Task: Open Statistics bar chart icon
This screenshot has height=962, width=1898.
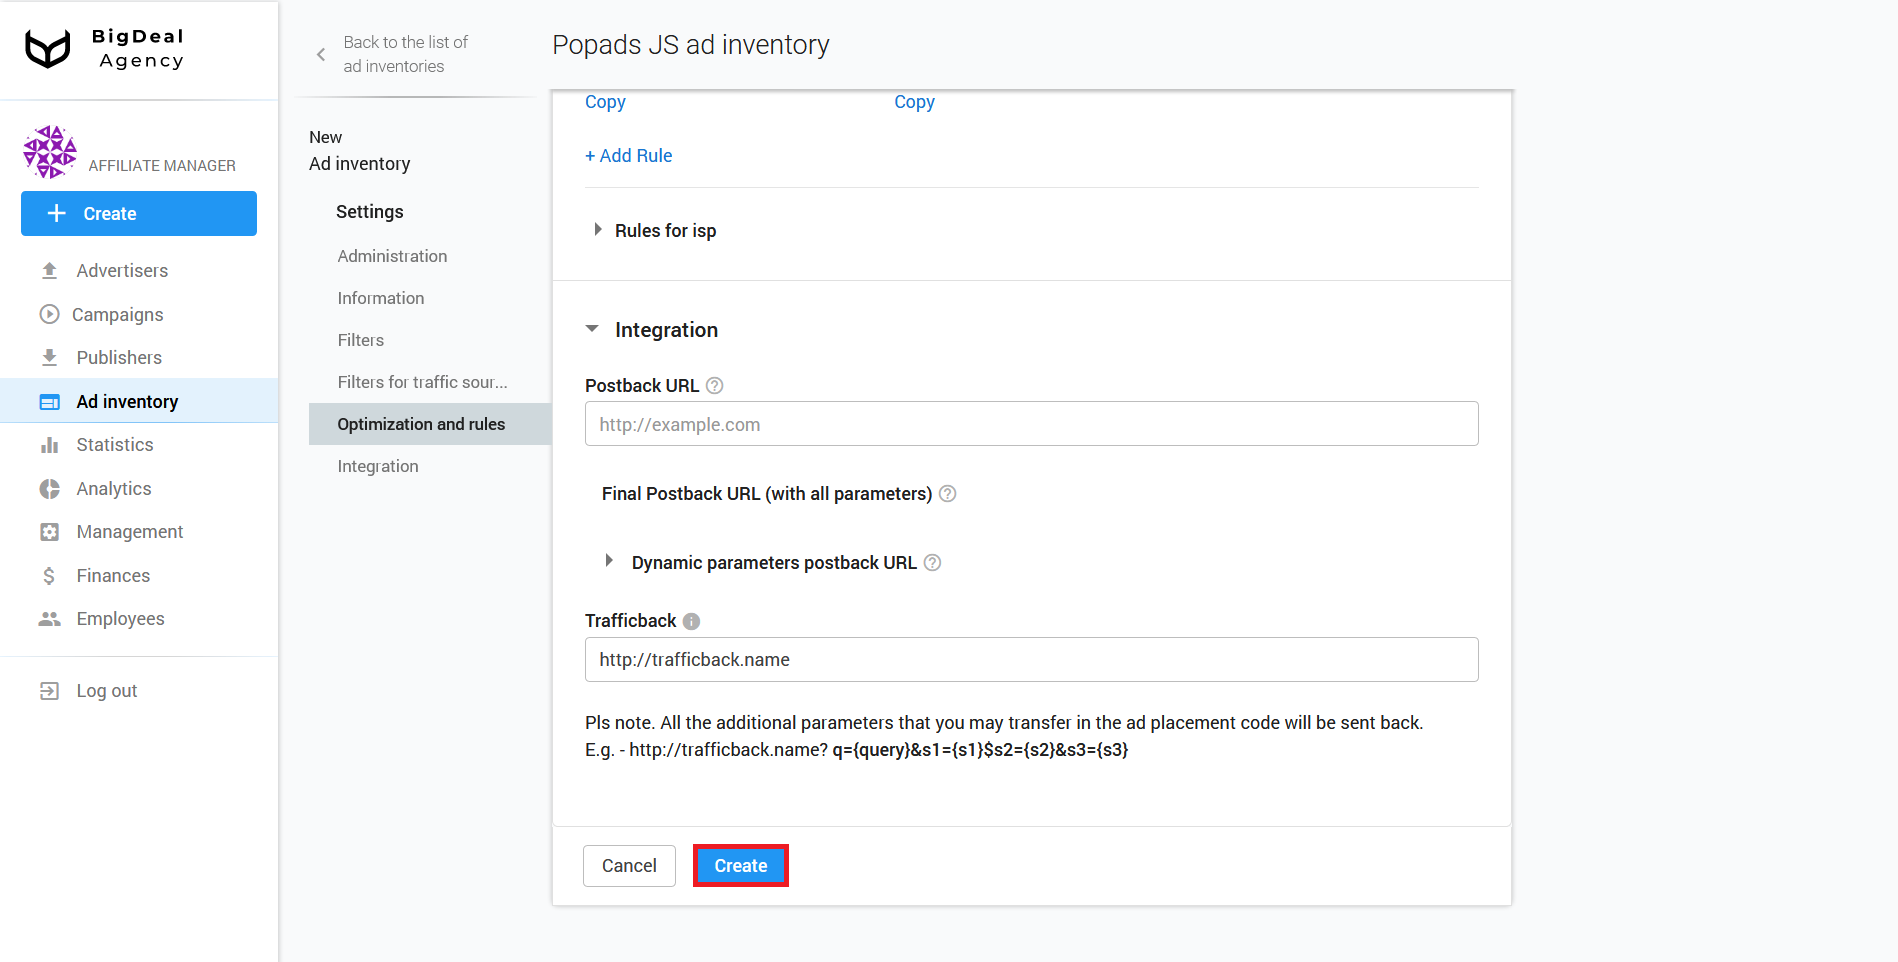Action: (x=50, y=444)
